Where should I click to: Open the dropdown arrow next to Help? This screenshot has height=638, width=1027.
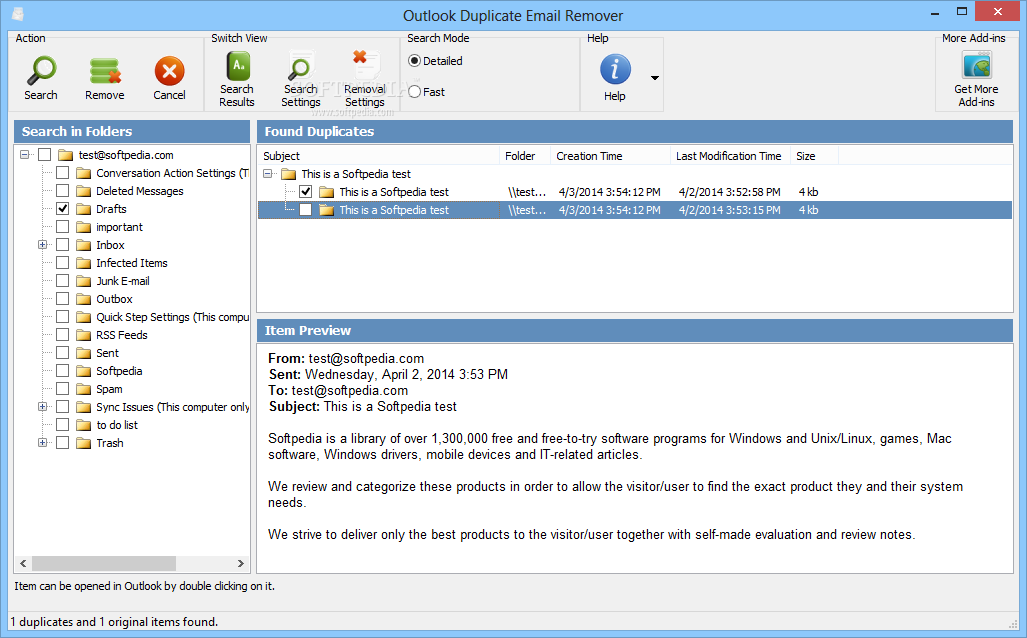654,78
